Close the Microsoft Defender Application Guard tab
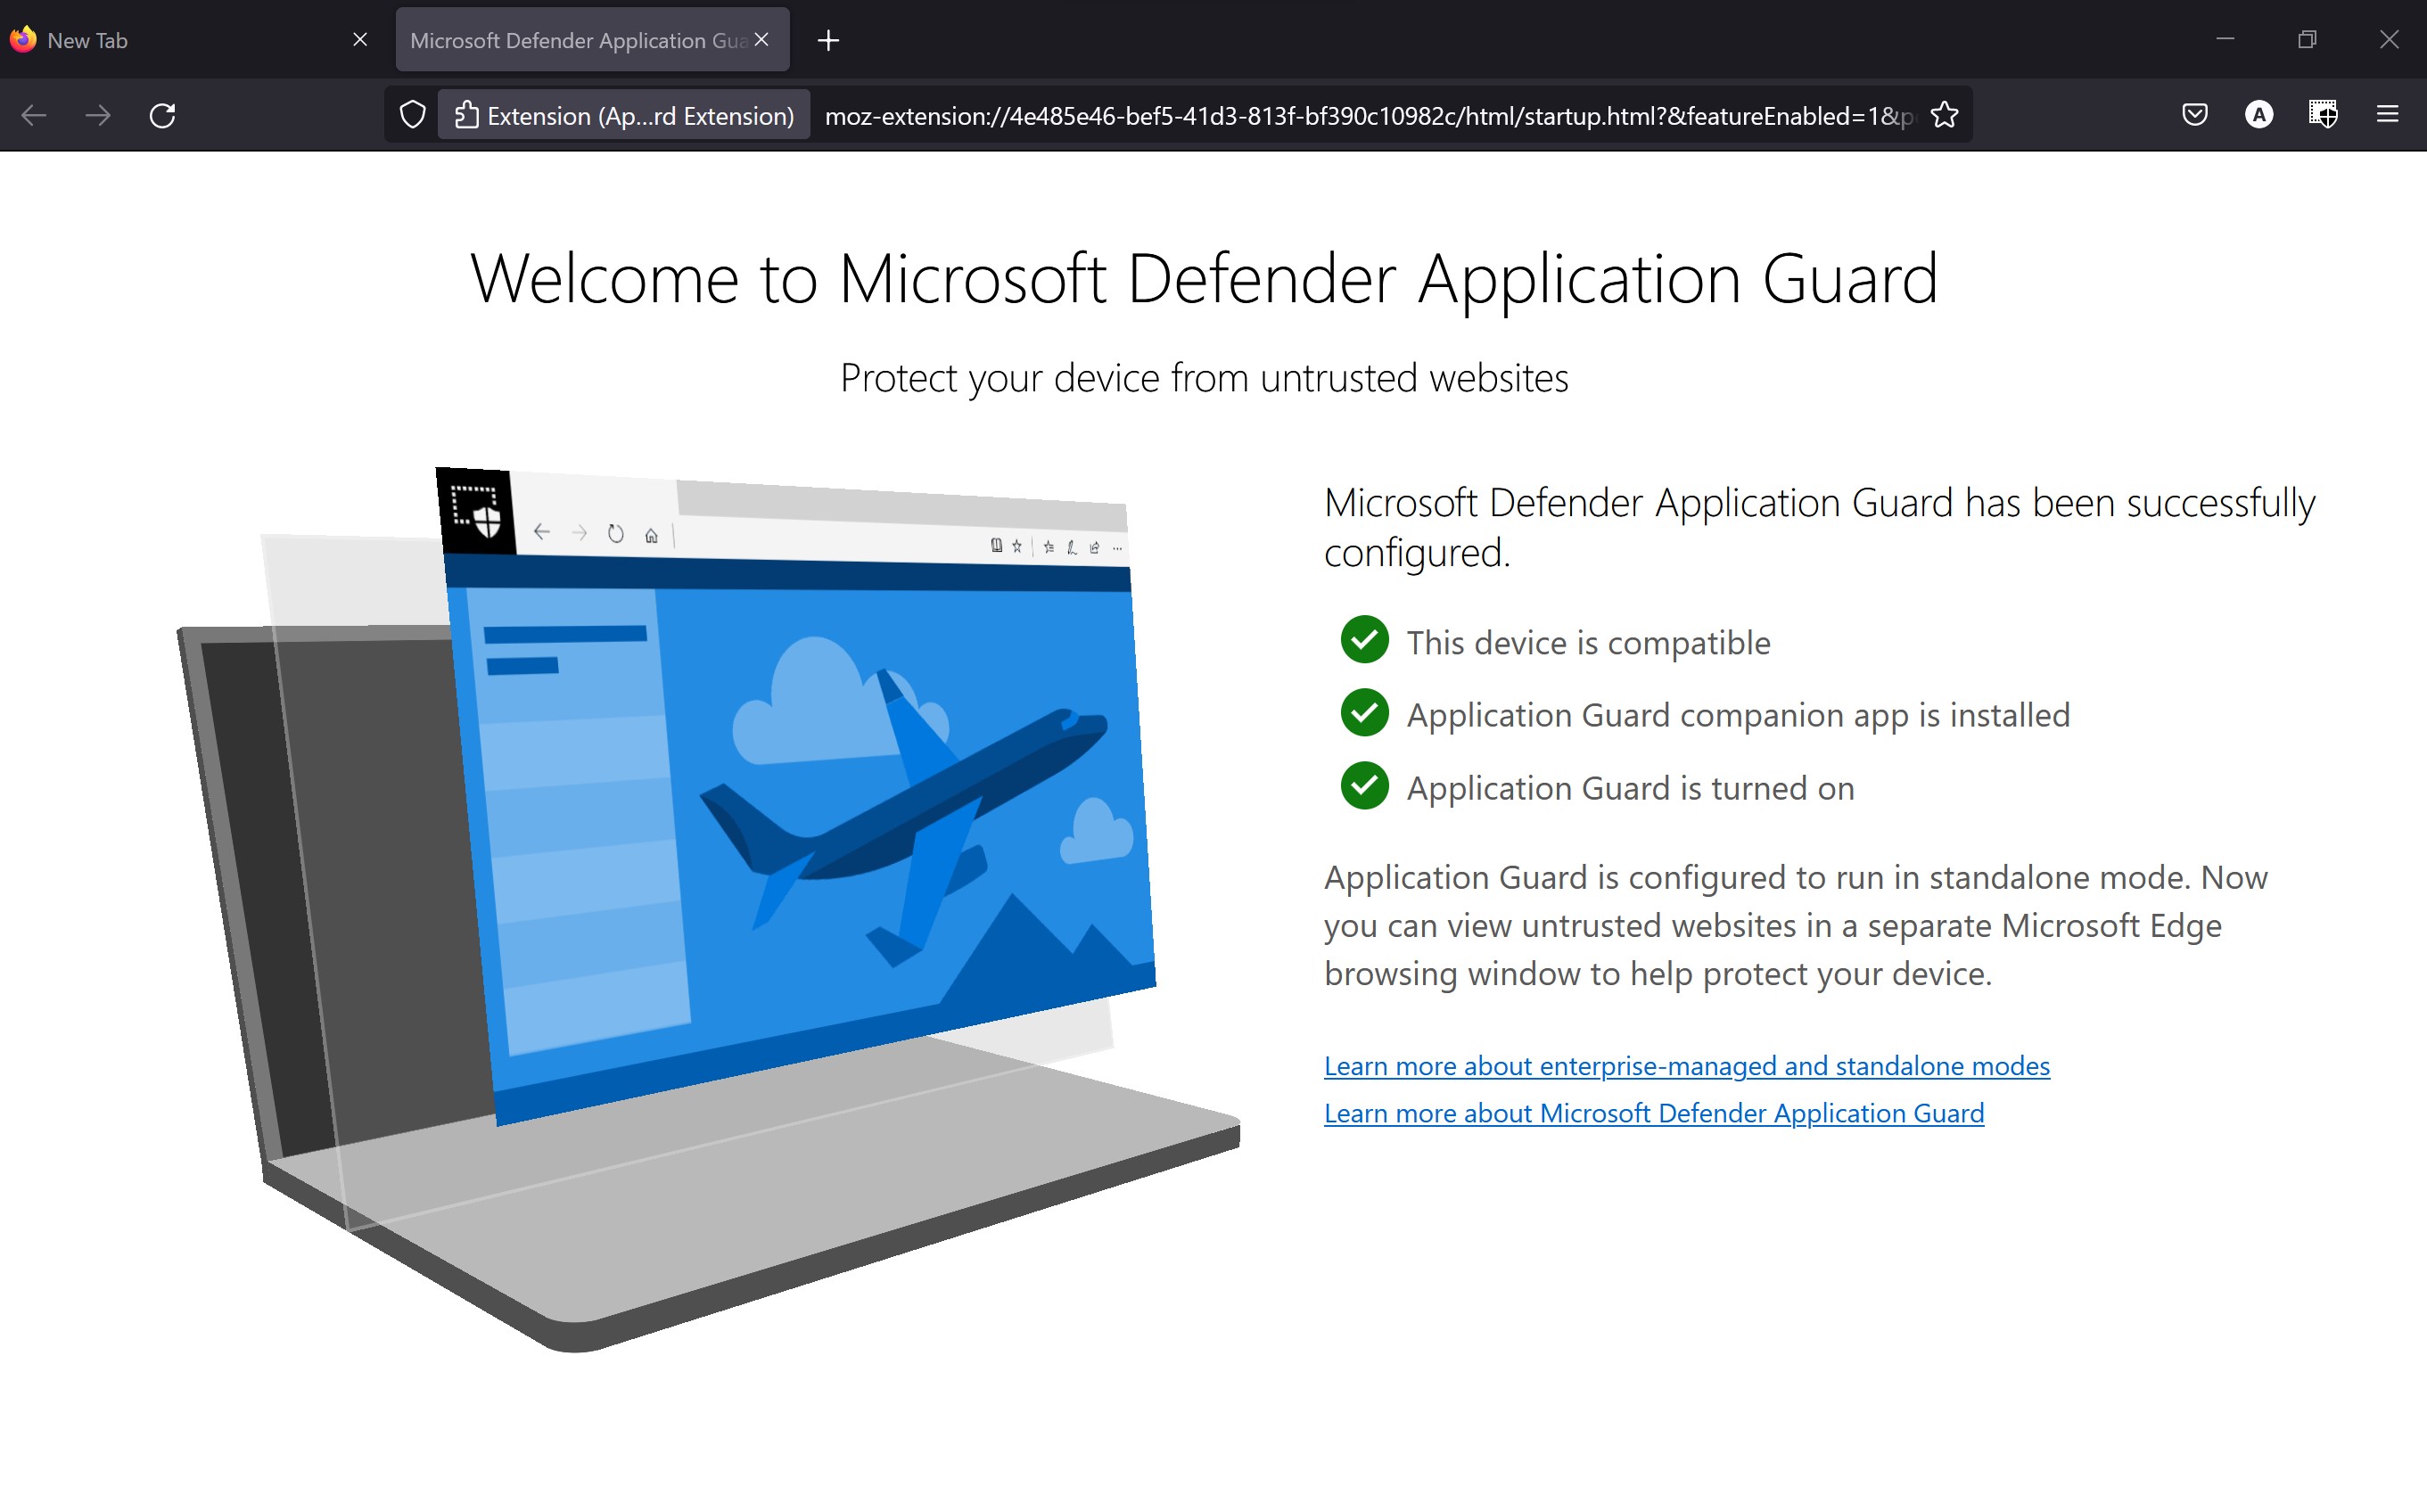 coord(762,39)
